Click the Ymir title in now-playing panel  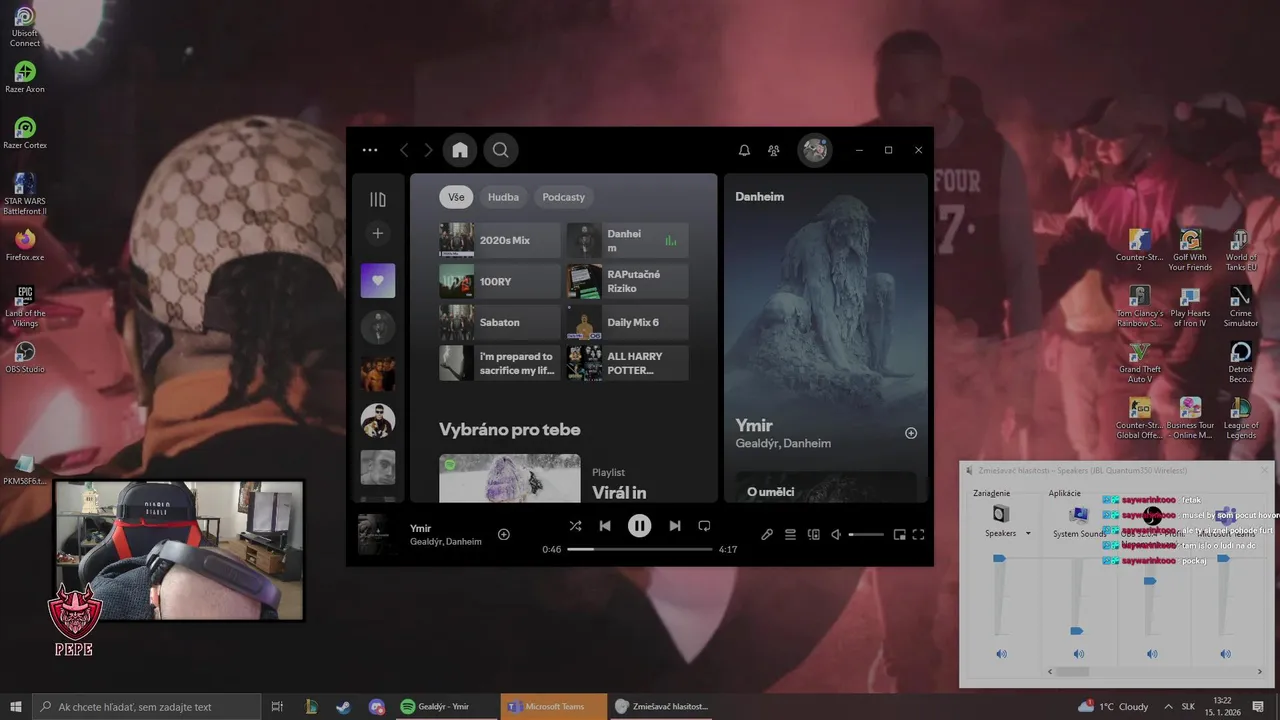point(754,425)
